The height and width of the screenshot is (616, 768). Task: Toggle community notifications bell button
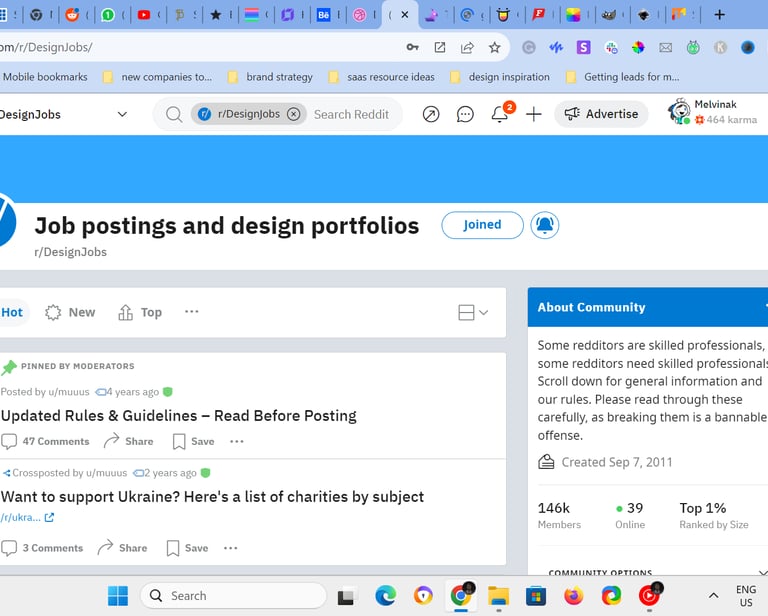(x=545, y=225)
